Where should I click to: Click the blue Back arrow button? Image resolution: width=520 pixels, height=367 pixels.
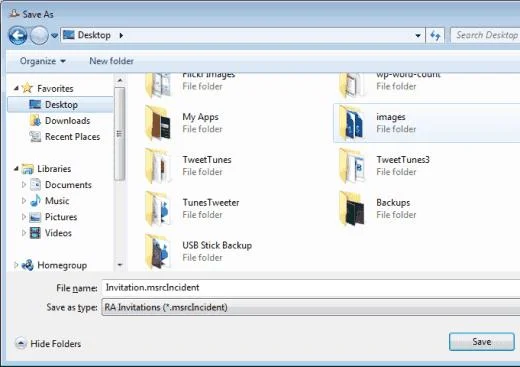(x=18, y=35)
